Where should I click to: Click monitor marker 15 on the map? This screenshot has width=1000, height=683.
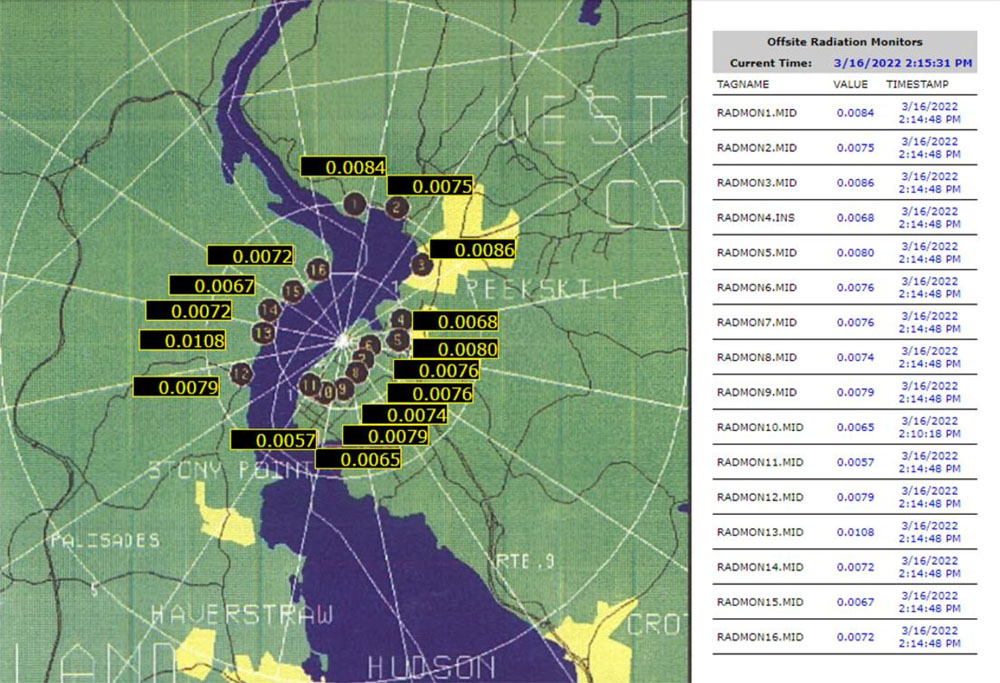(x=292, y=291)
